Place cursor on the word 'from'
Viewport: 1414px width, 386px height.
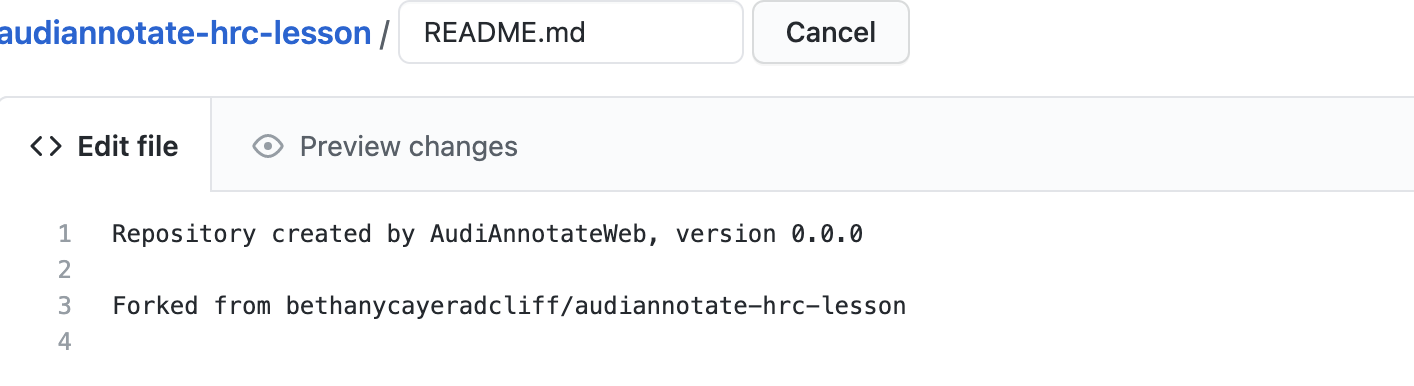(242, 306)
